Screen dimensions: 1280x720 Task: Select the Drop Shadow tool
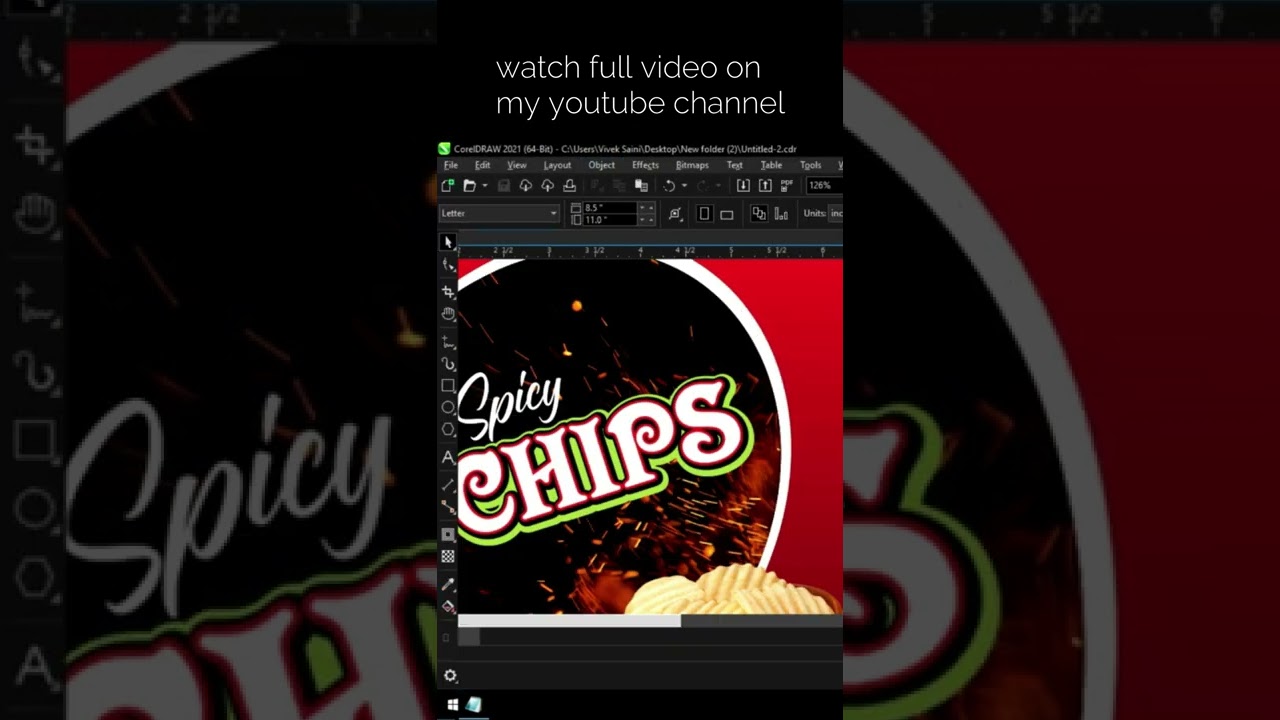448,535
